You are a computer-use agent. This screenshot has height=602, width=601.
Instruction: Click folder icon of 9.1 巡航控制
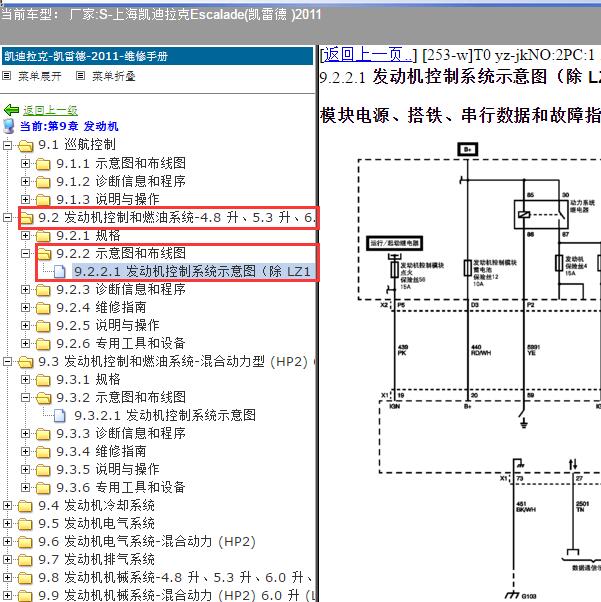point(25,146)
